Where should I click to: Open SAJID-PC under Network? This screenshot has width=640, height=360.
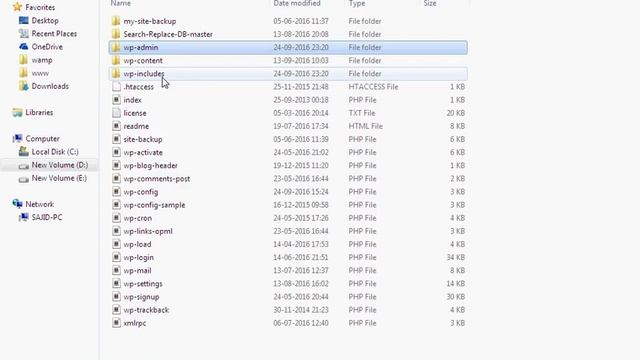click(47, 217)
